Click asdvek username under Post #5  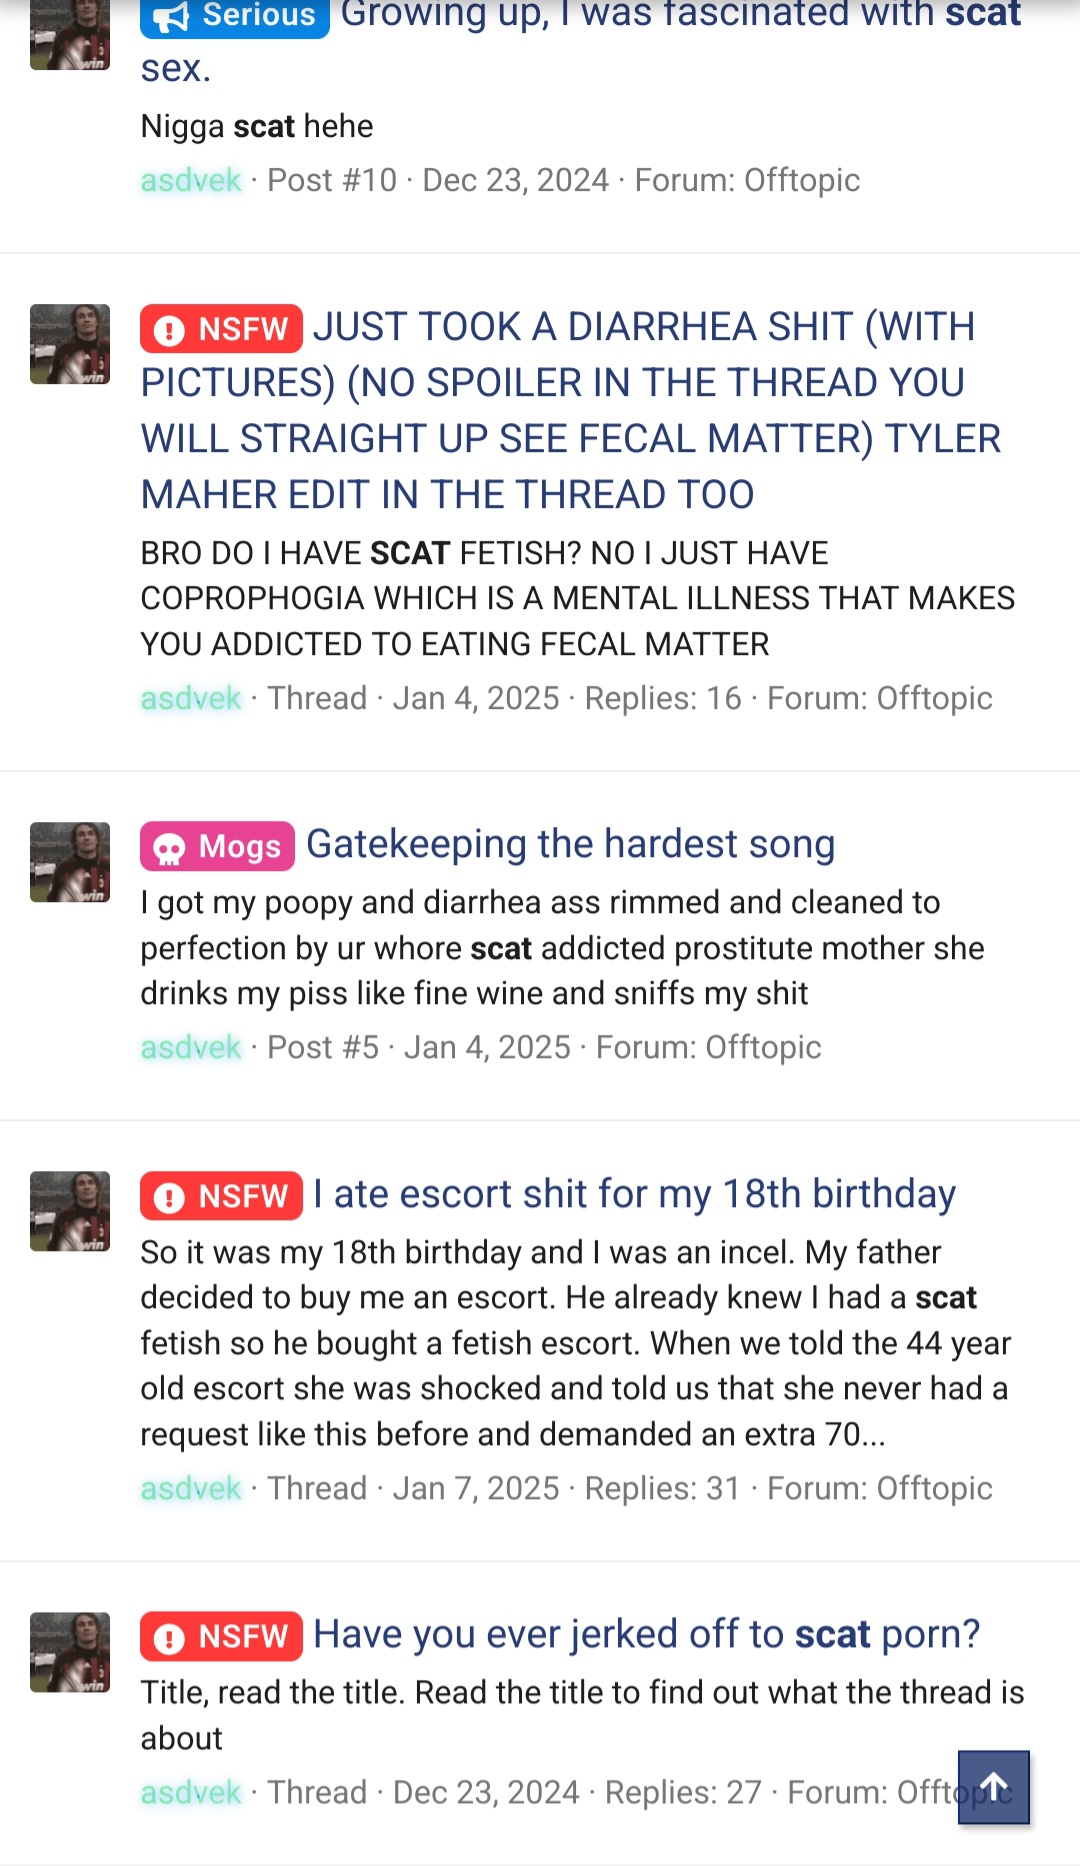191,1047
